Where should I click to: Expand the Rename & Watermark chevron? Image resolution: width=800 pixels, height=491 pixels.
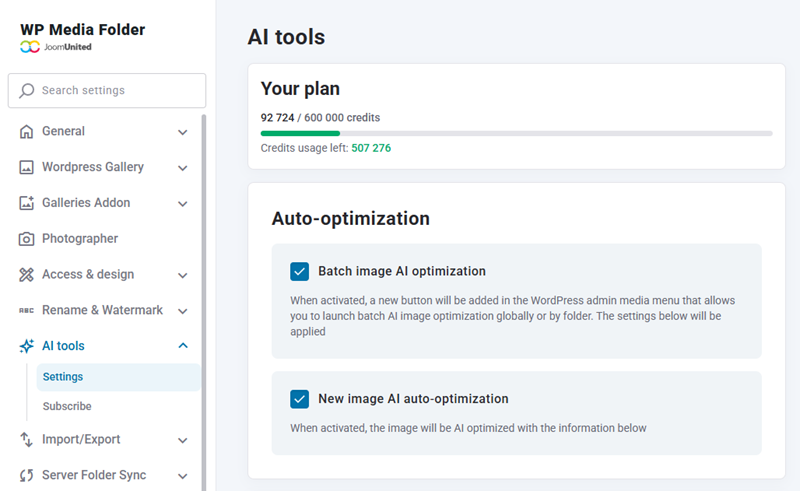point(182,311)
